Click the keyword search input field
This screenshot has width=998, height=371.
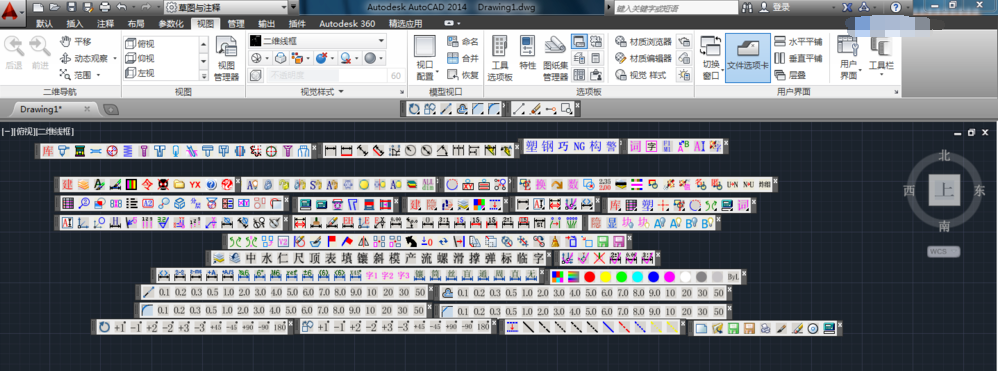pyautogui.click(x=675, y=8)
